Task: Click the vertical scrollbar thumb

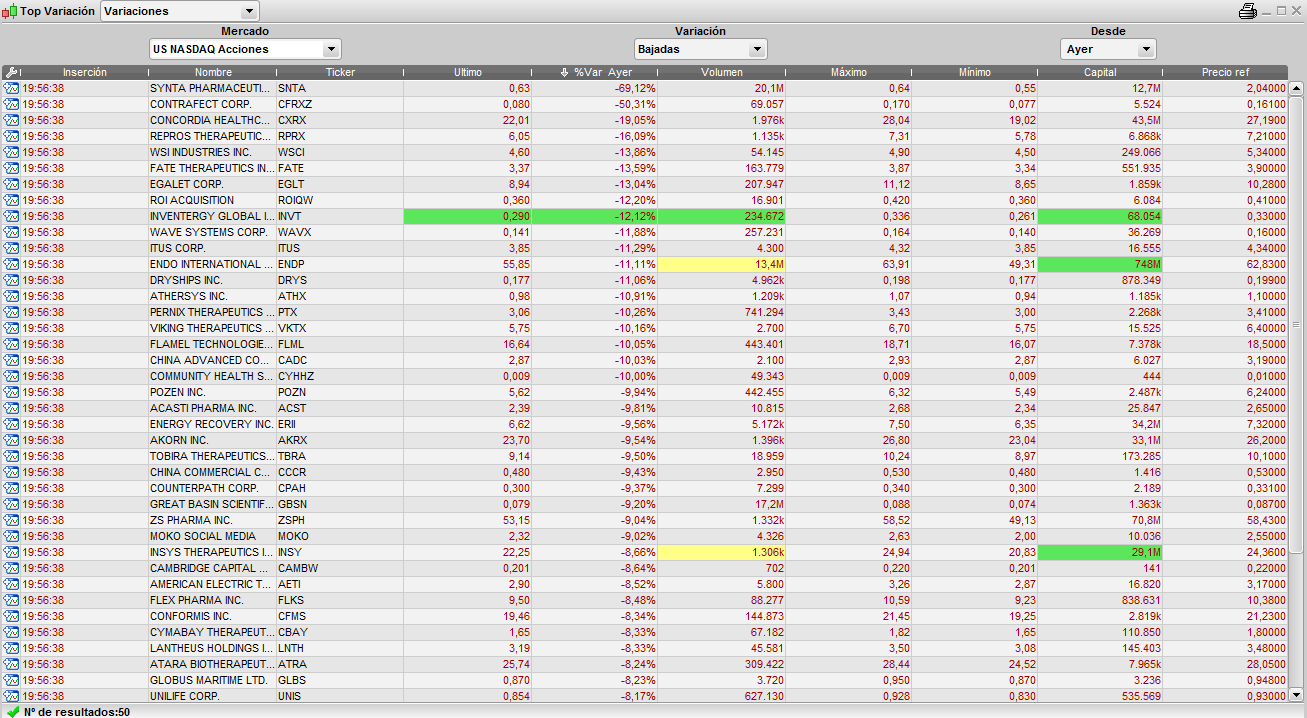Action: (x=1297, y=324)
